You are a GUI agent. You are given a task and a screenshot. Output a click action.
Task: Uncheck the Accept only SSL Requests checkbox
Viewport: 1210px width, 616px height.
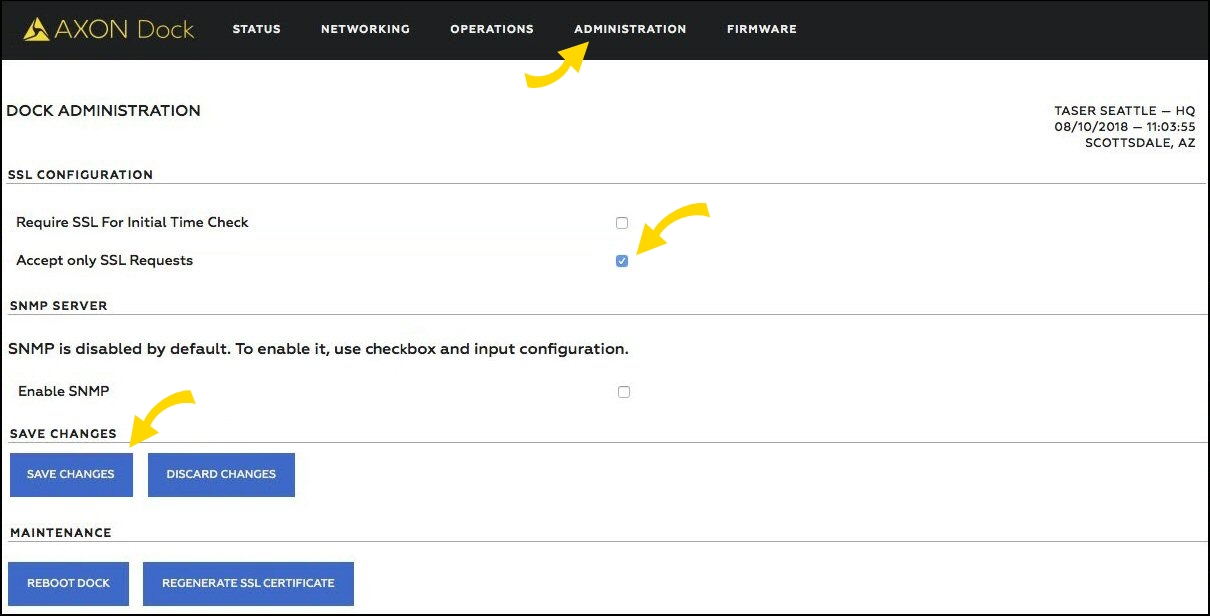coord(622,261)
